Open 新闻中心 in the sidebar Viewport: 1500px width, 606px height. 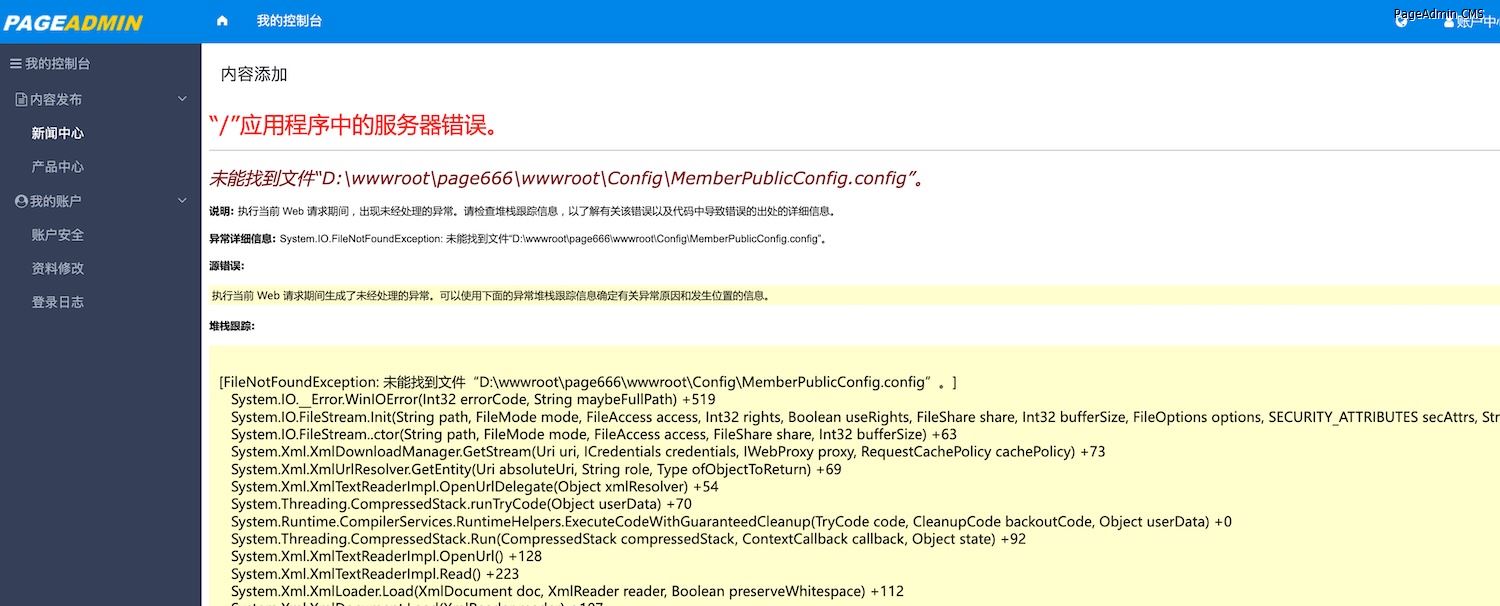coord(58,133)
